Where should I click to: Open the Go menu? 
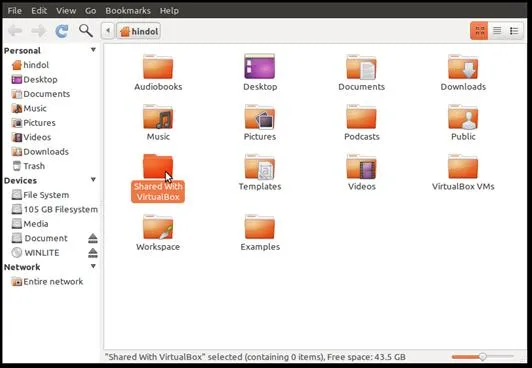[90, 11]
